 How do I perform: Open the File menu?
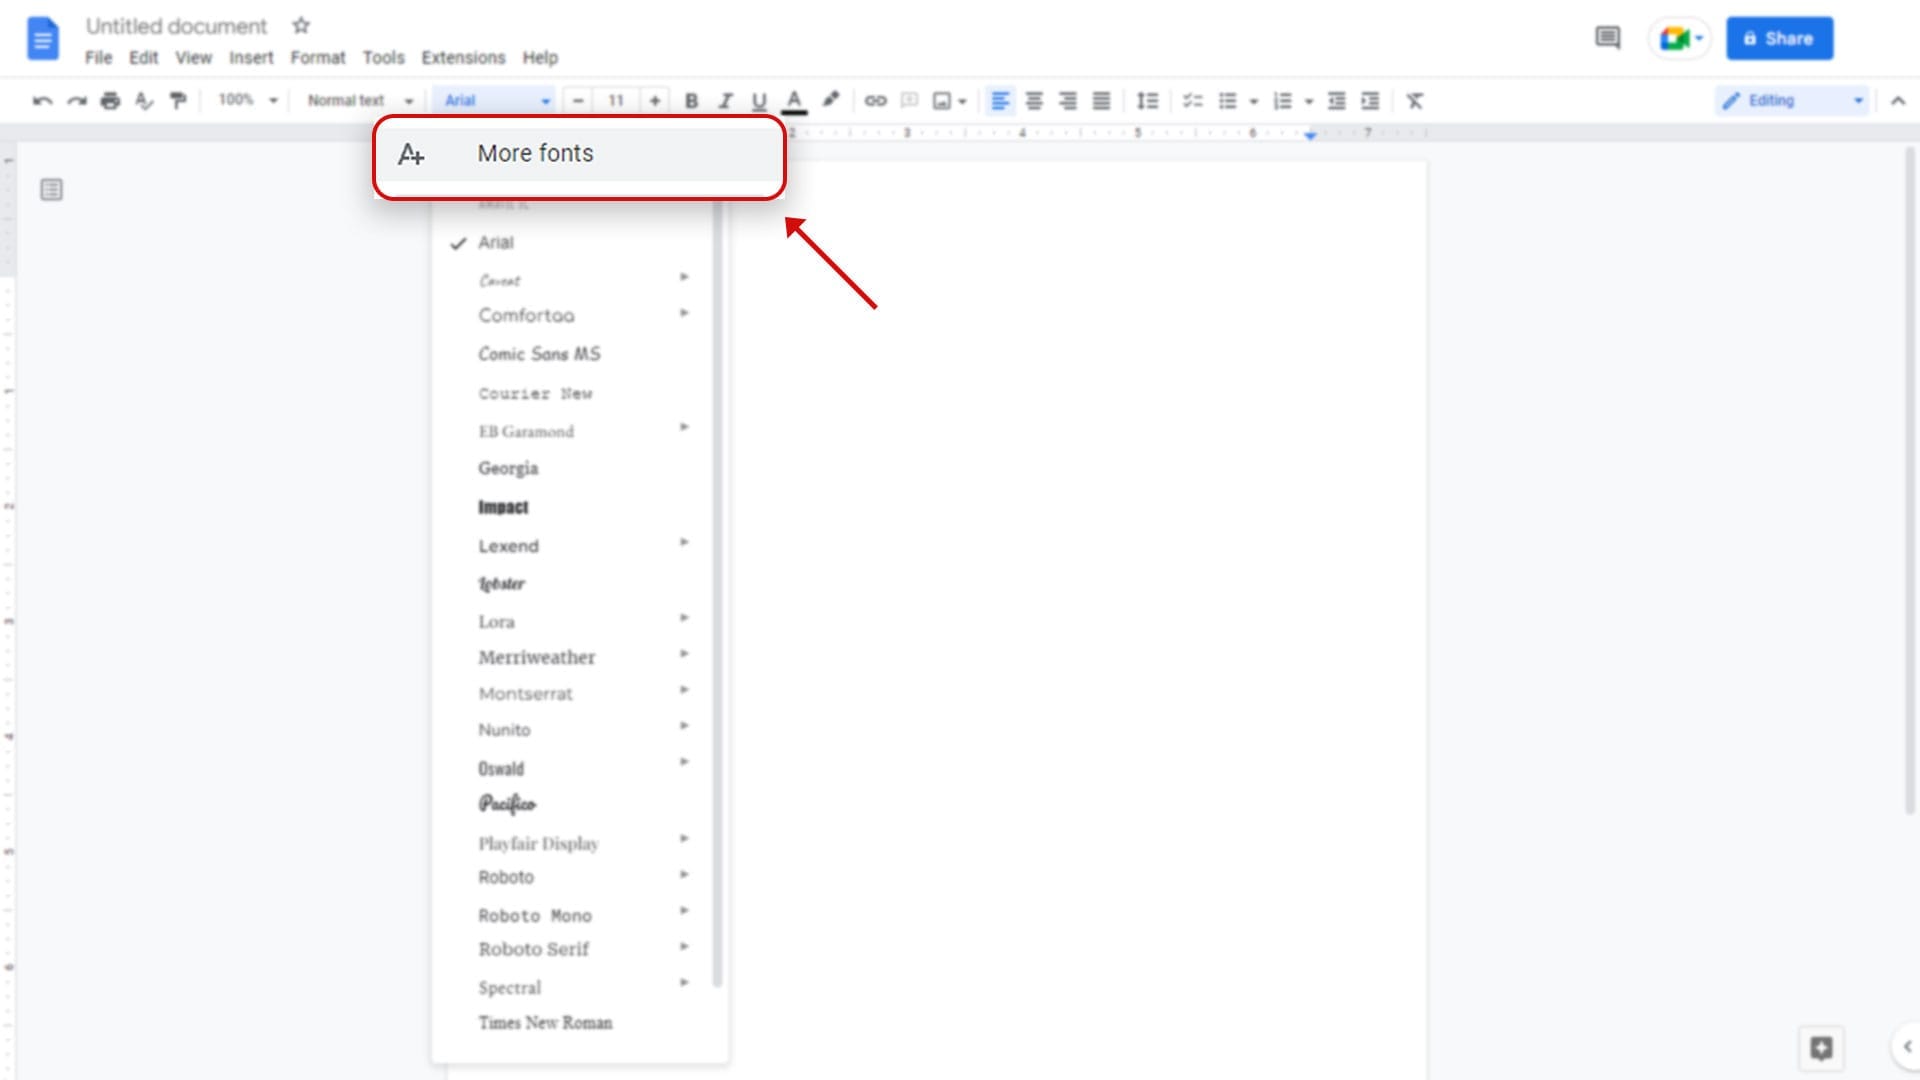click(98, 57)
